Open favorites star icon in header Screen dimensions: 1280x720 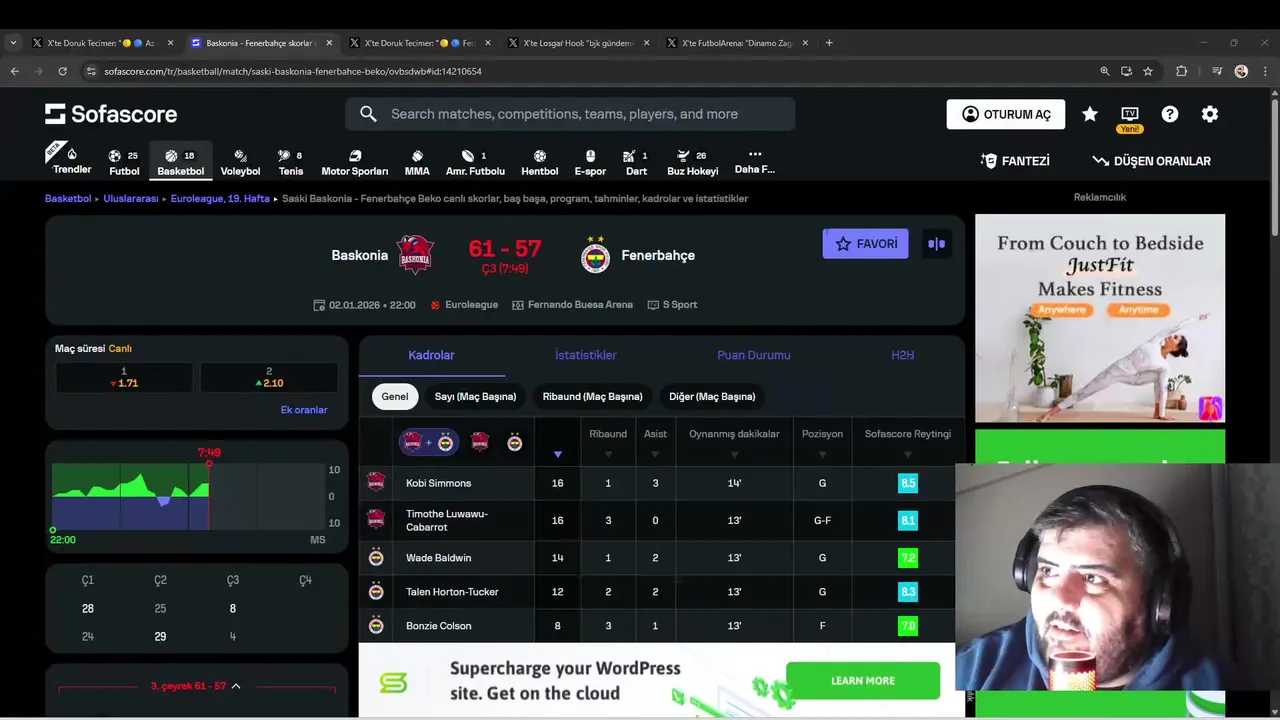point(1090,114)
